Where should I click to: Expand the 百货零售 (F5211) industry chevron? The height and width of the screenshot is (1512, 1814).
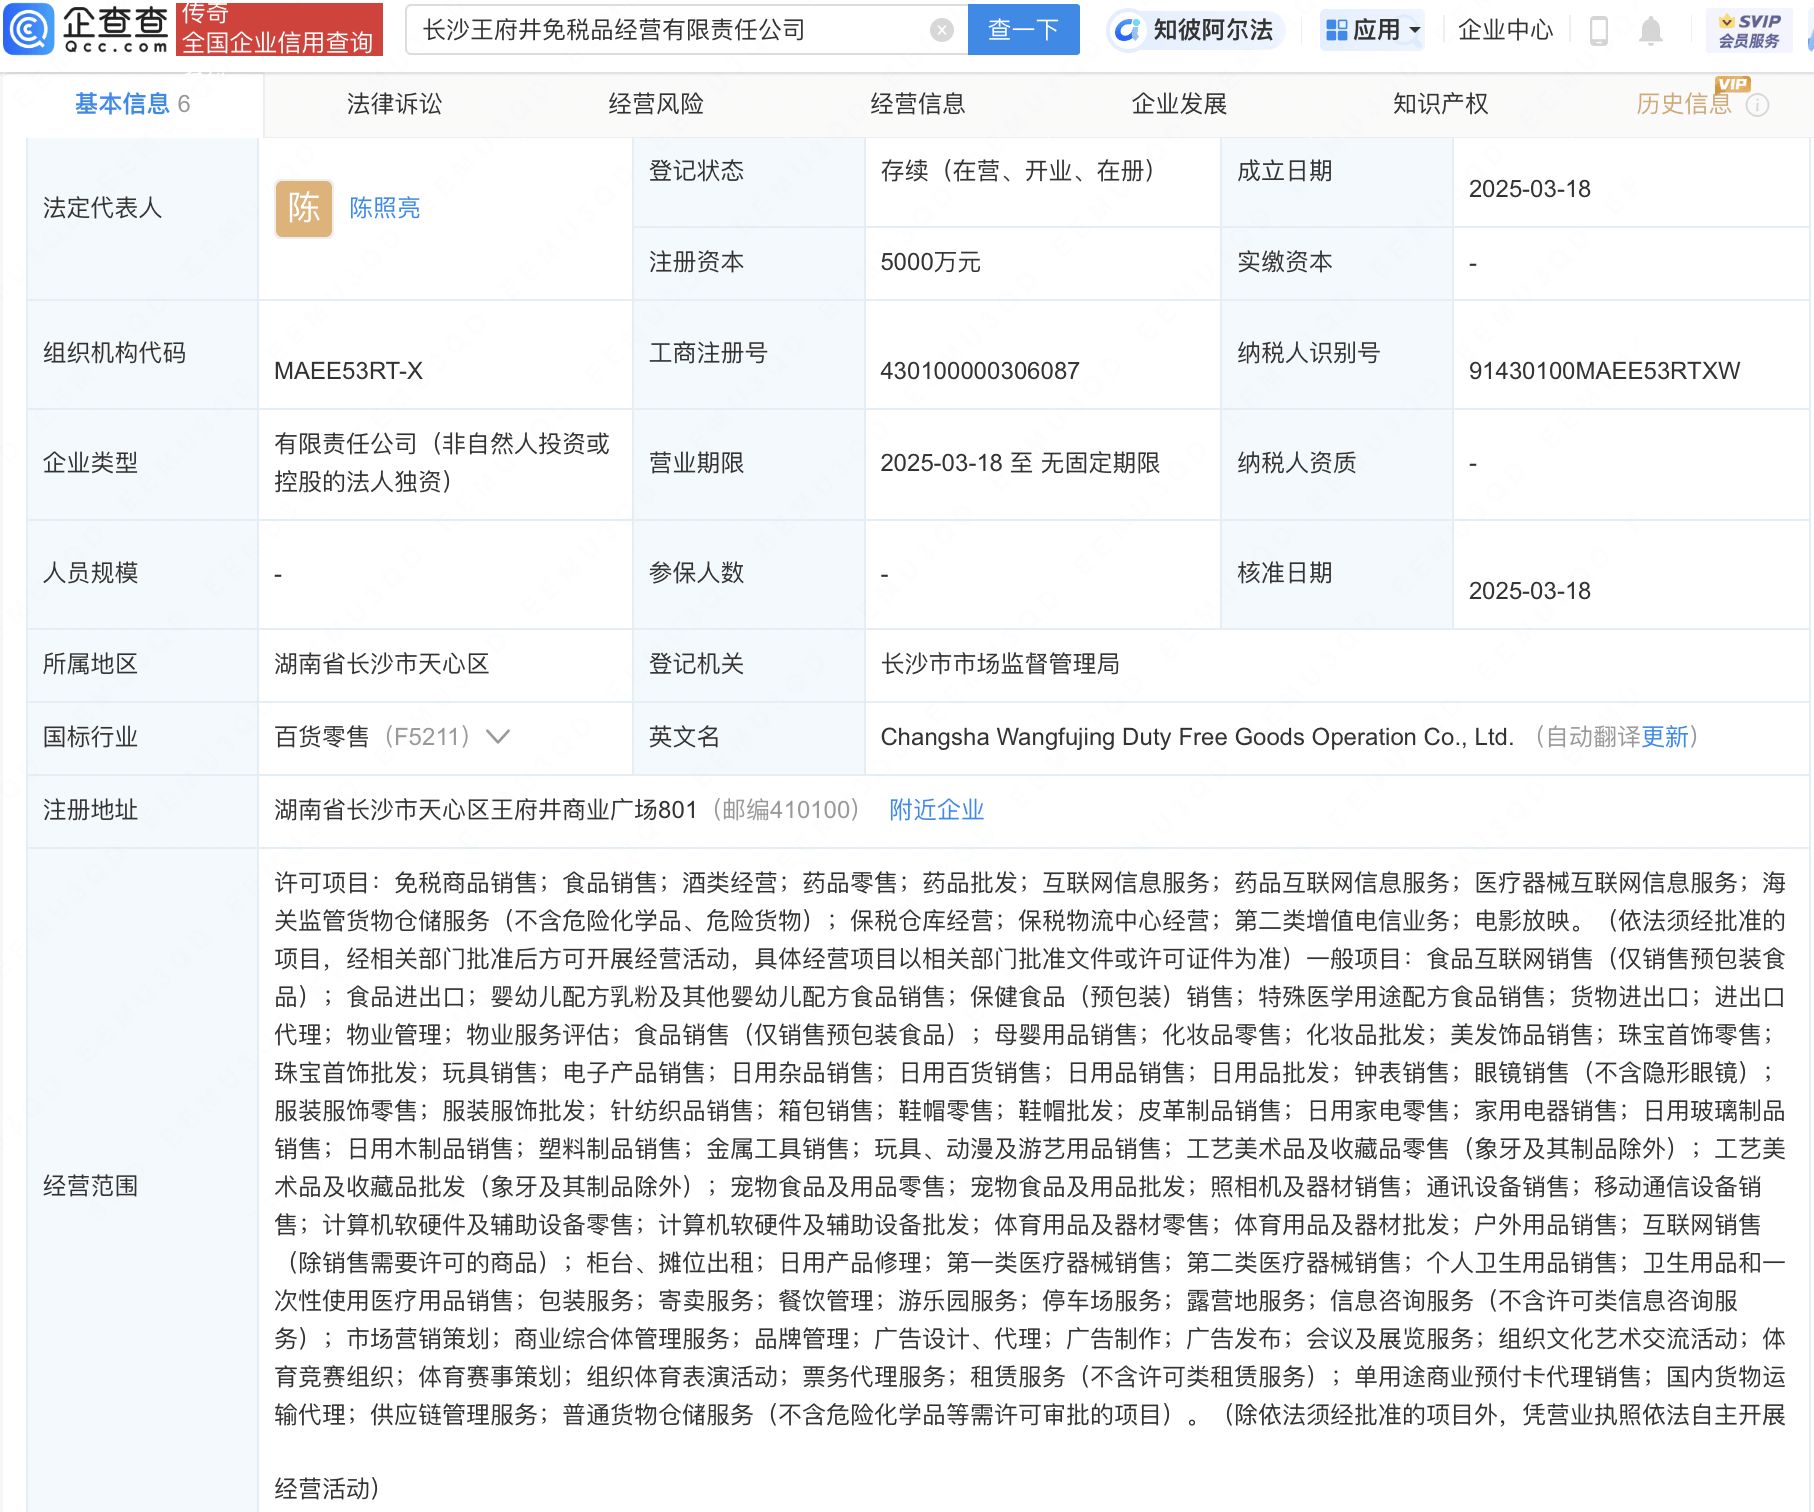[x=498, y=737]
